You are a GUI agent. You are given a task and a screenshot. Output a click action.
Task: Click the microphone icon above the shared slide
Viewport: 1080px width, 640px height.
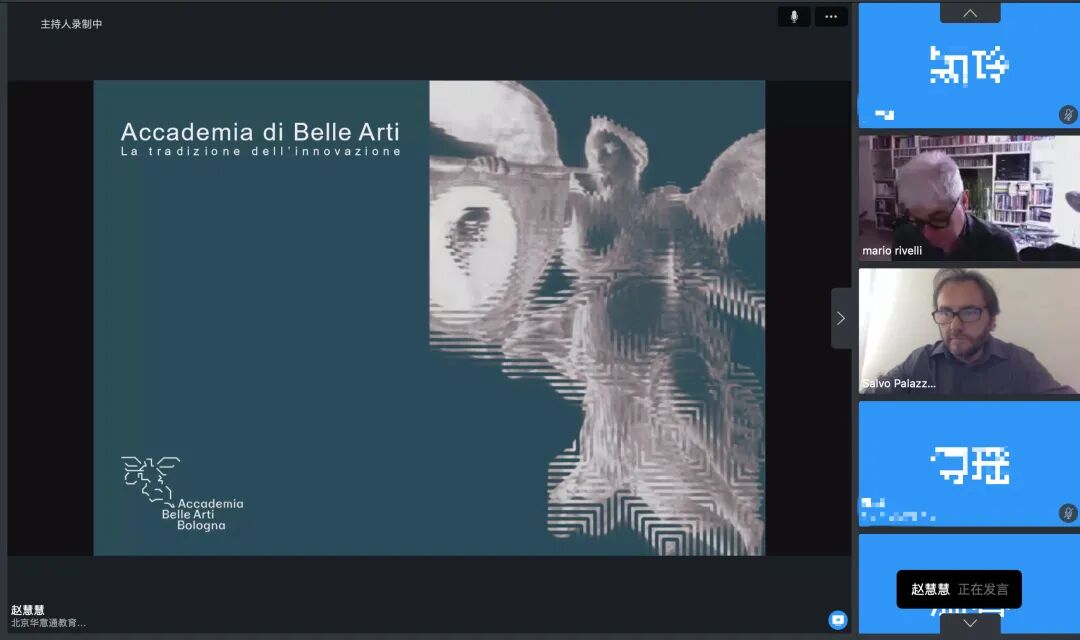point(793,17)
